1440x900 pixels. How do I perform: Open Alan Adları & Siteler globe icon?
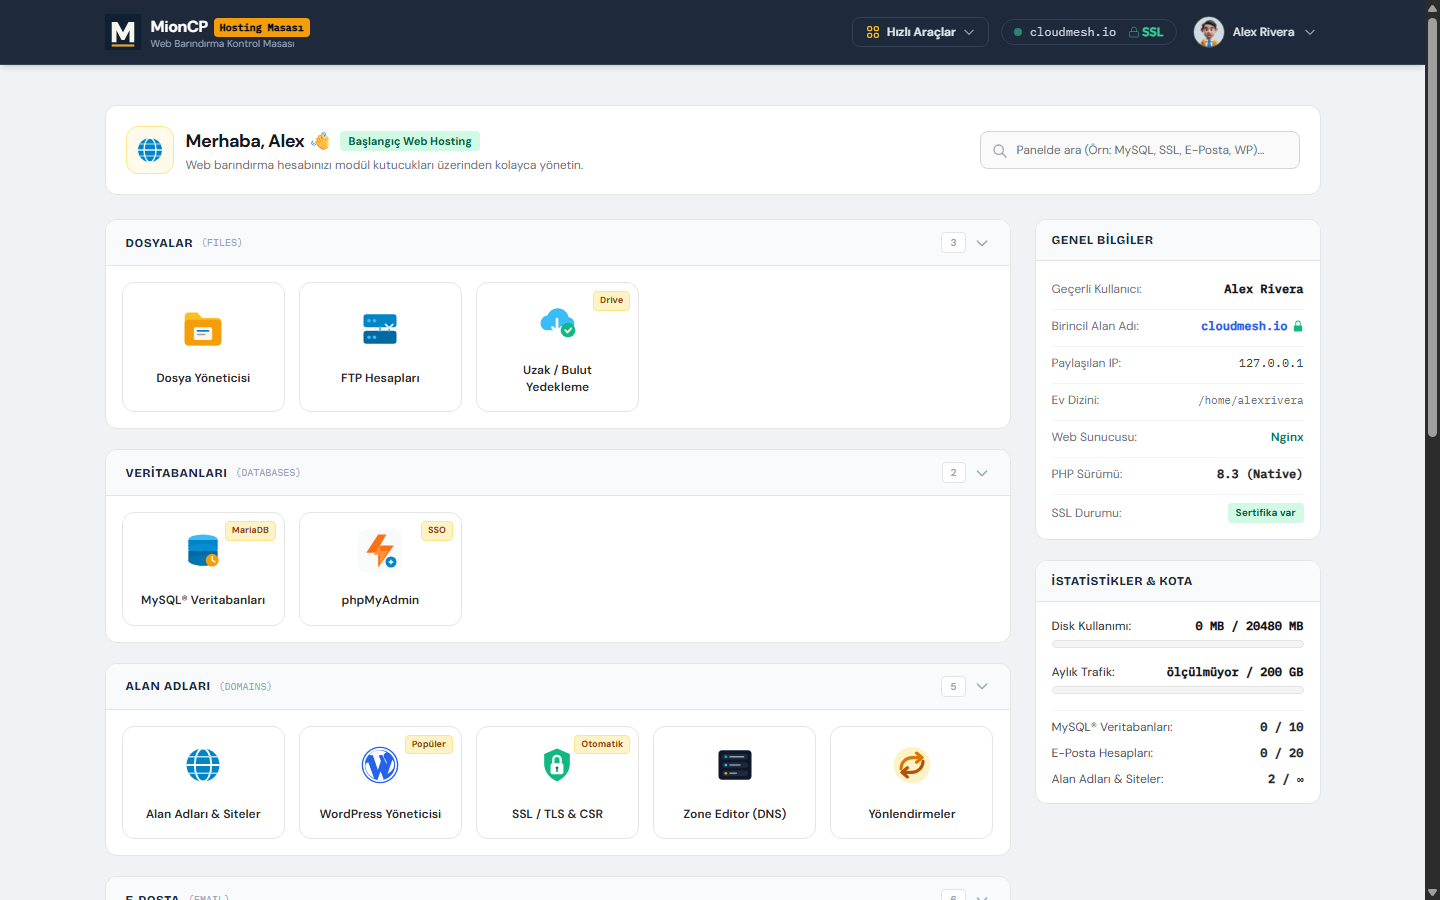(x=203, y=765)
